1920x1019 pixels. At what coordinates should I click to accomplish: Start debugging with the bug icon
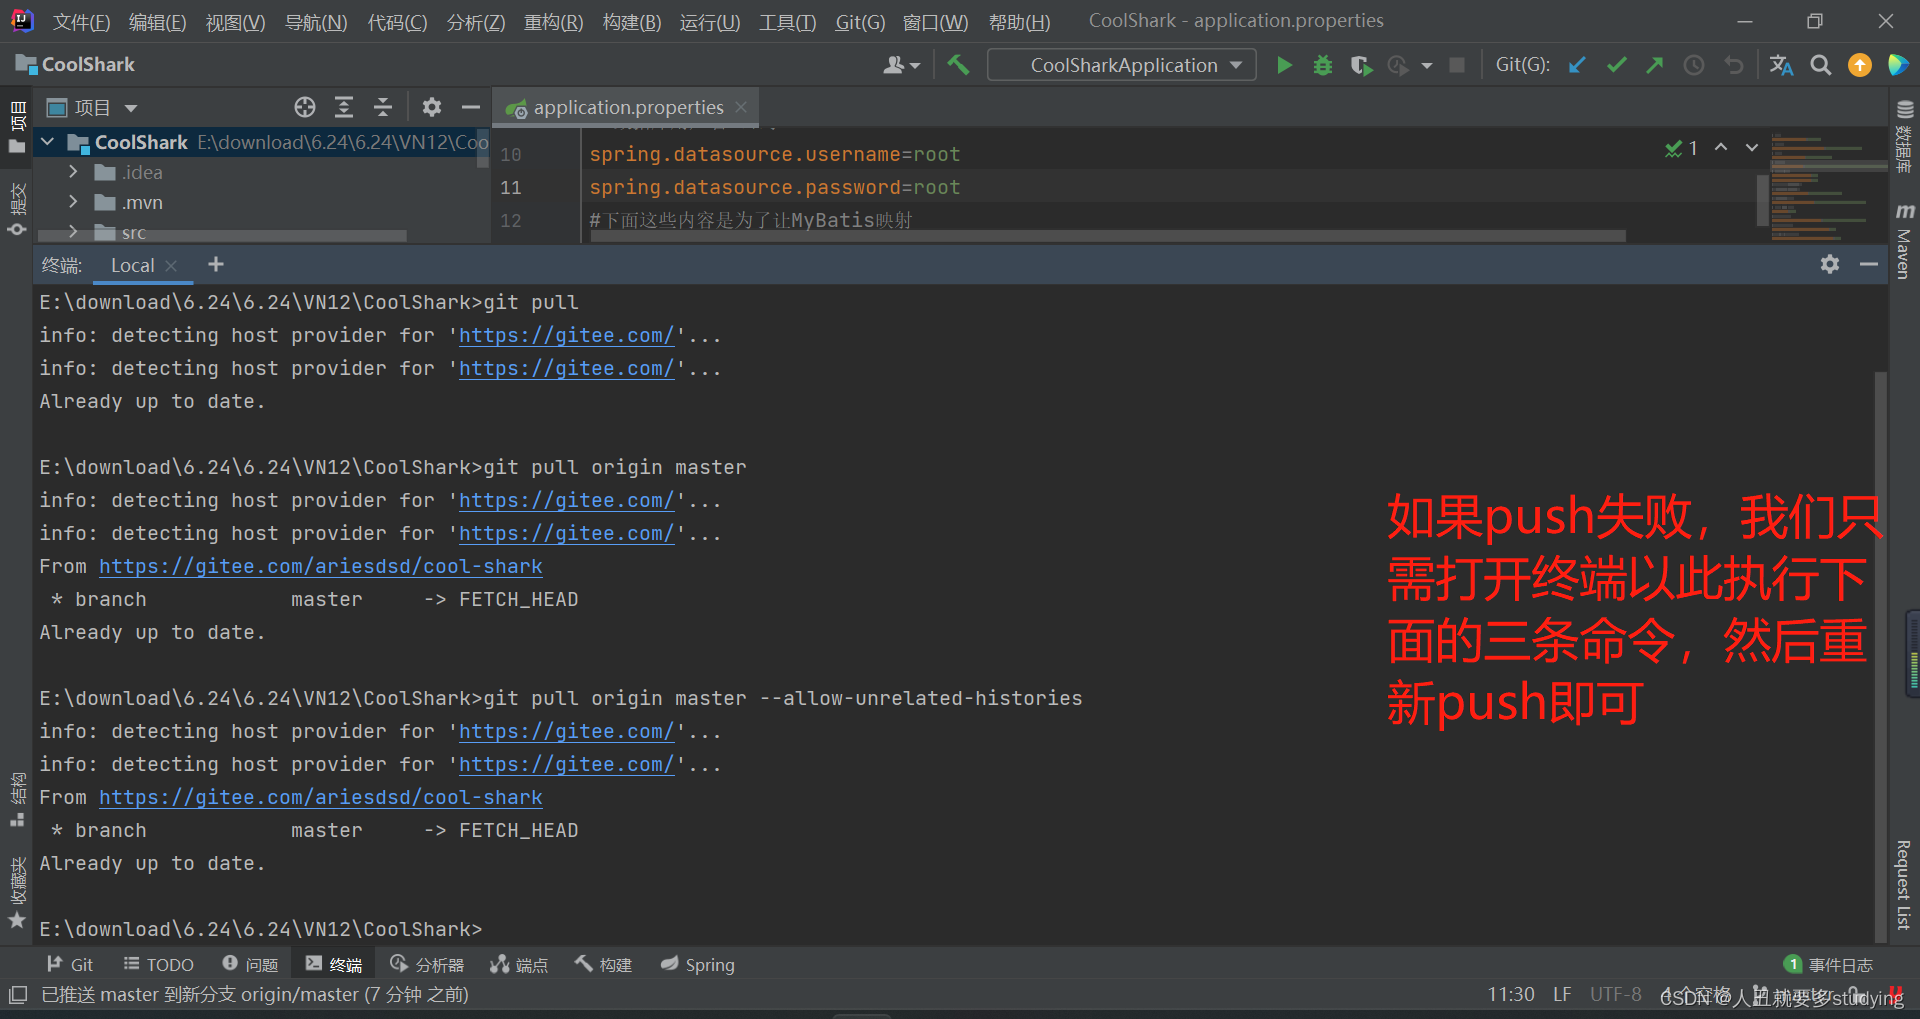[x=1322, y=65]
